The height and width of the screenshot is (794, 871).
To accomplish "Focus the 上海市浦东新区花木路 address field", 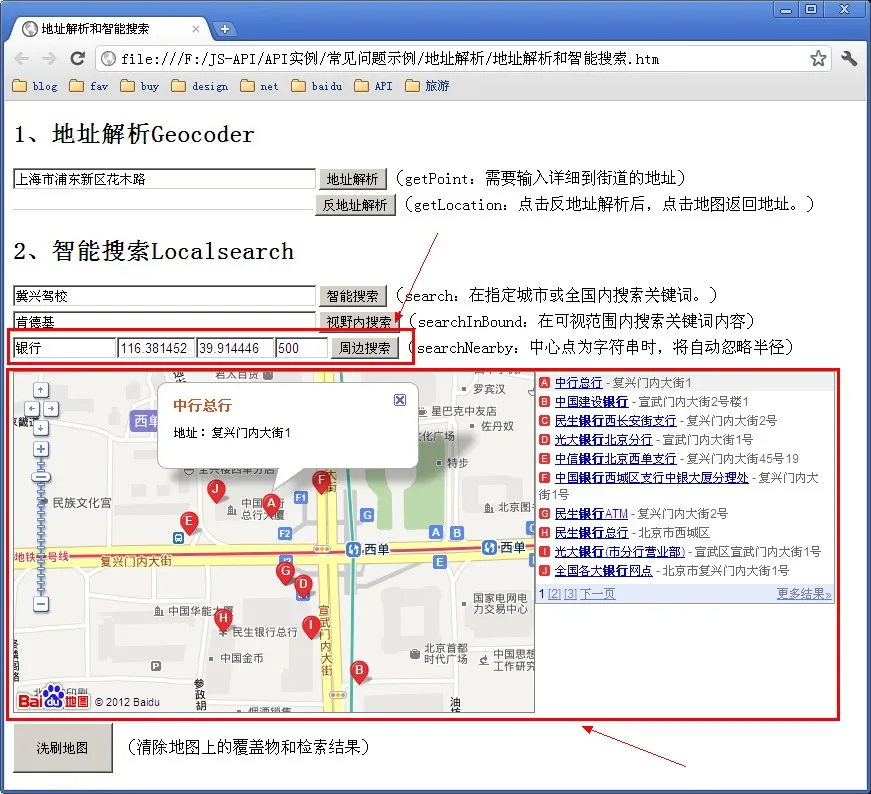I will (x=164, y=179).
